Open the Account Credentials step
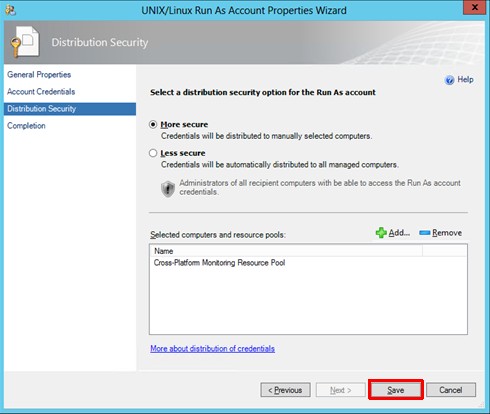The width and height of the screenshot is (490, 414). click(x=41, y=92)
